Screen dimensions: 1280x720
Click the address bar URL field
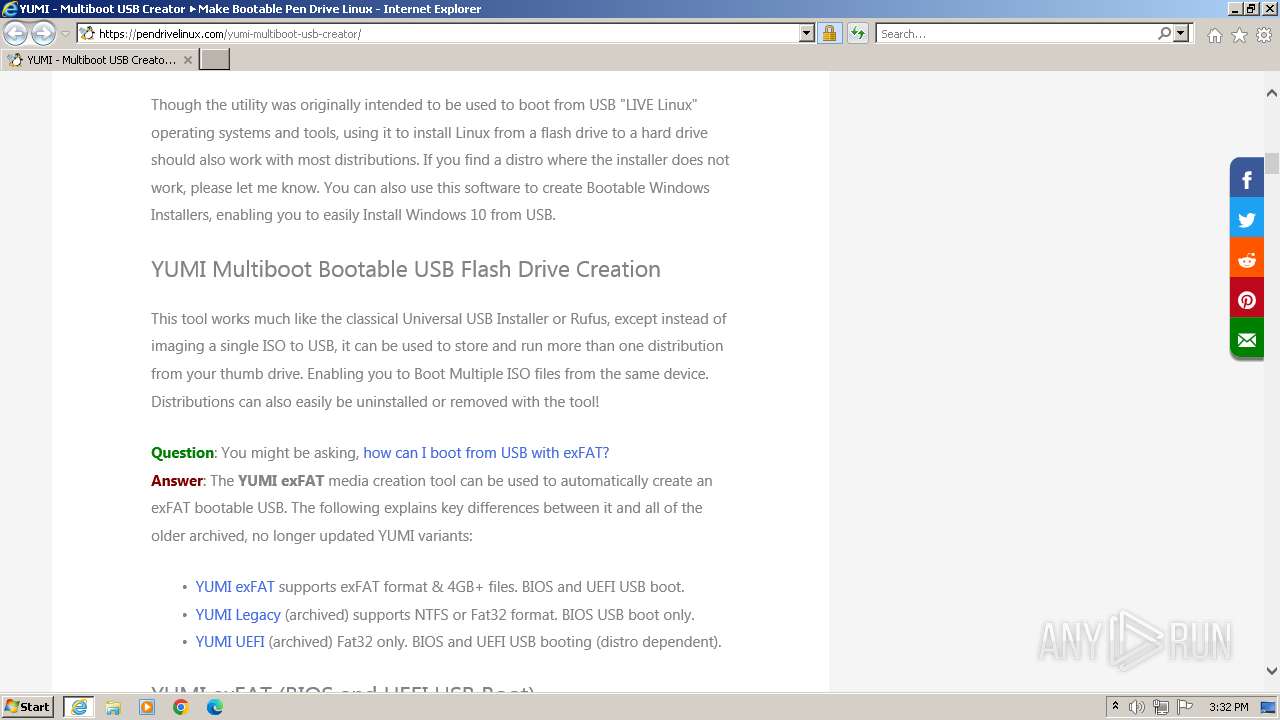[x=438, y=33]
